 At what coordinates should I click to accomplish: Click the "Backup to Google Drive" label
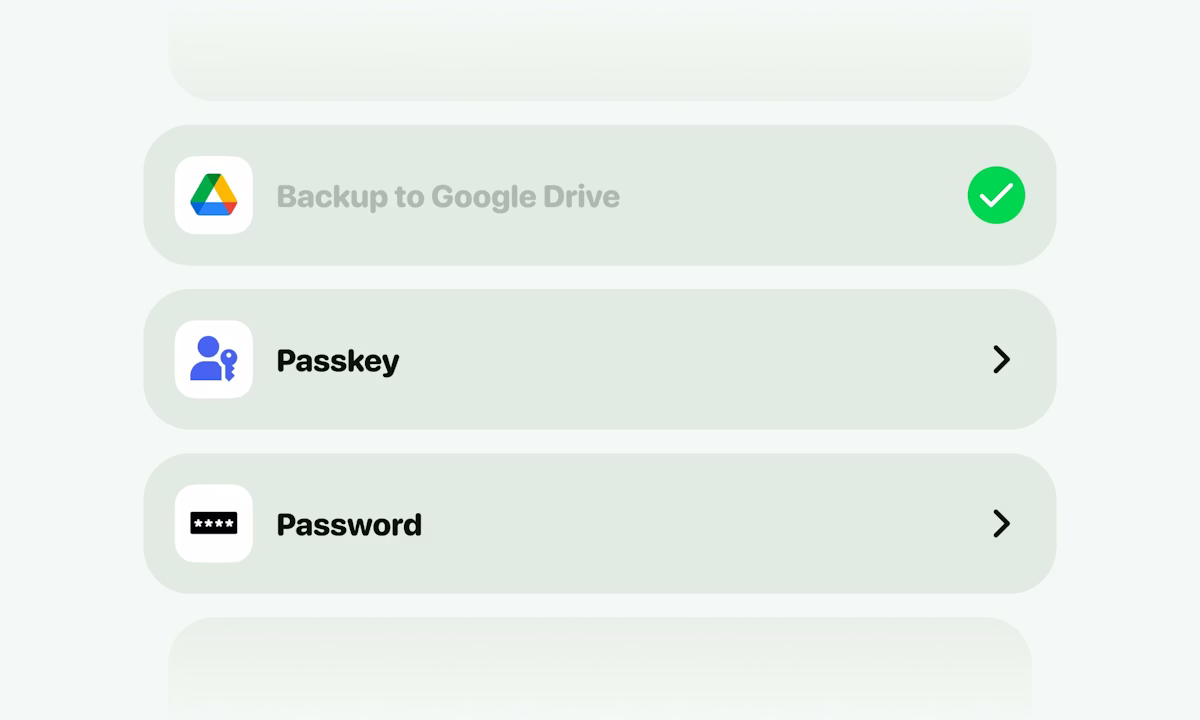pos(448,196)
